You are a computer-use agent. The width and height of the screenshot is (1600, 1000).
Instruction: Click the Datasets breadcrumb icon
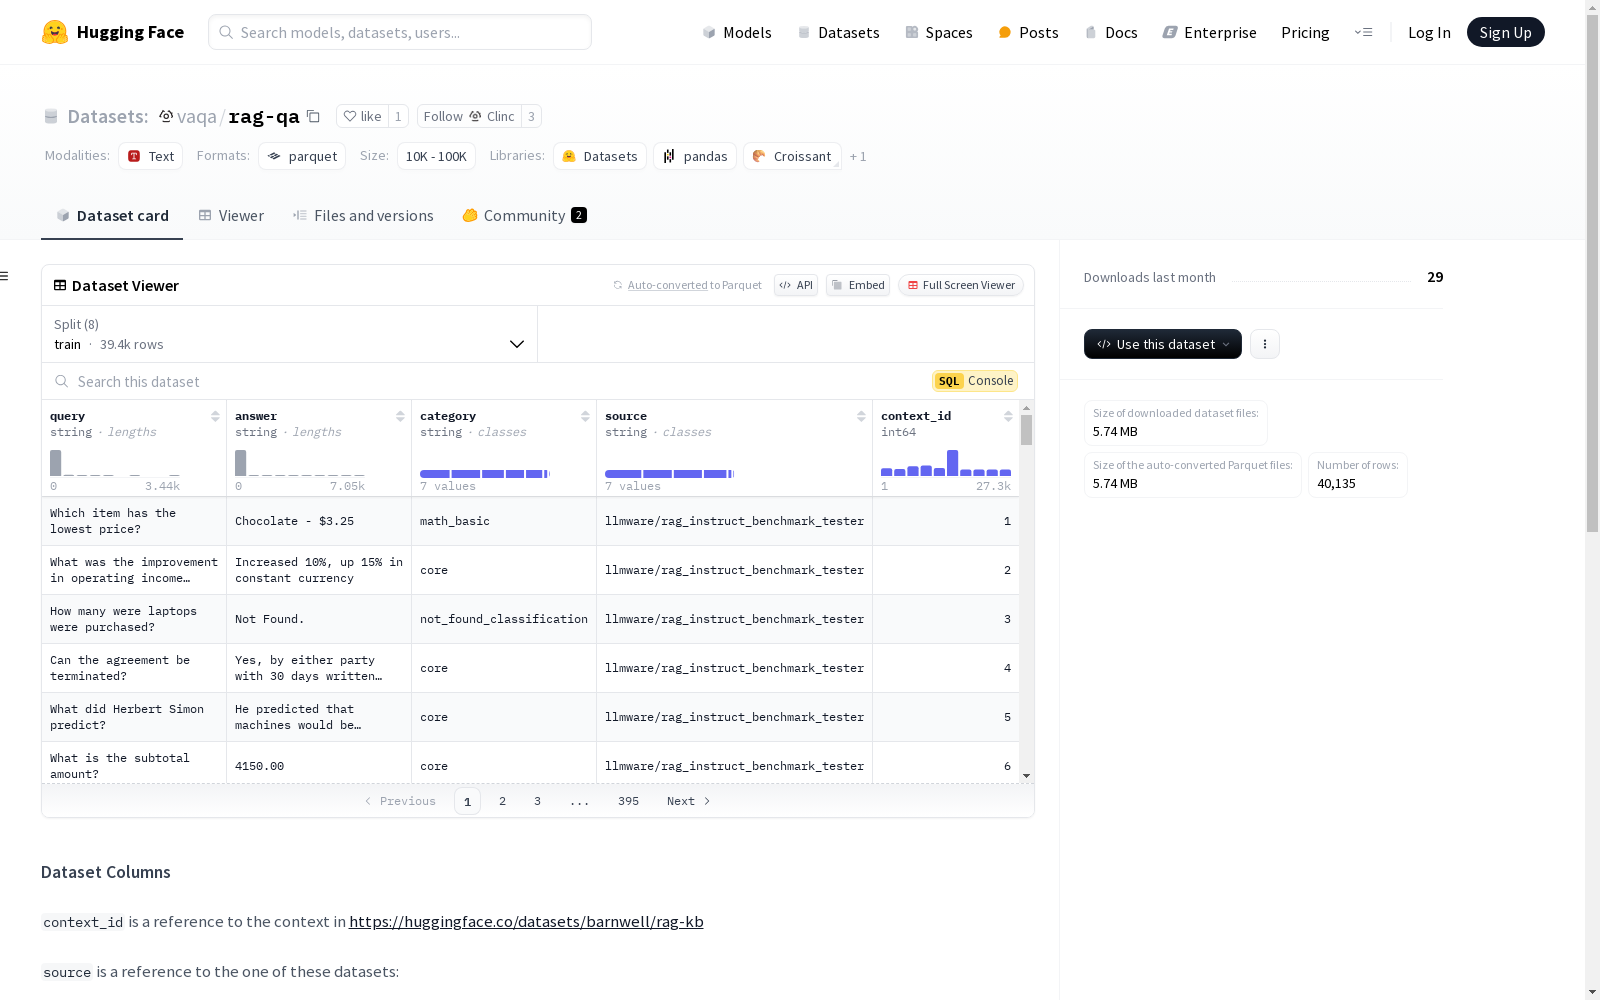coord(51,116)
